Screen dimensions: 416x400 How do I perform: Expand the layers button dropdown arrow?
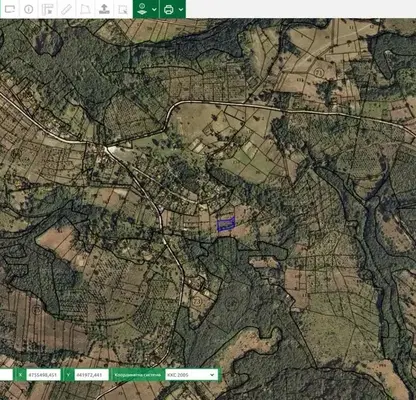154,9
